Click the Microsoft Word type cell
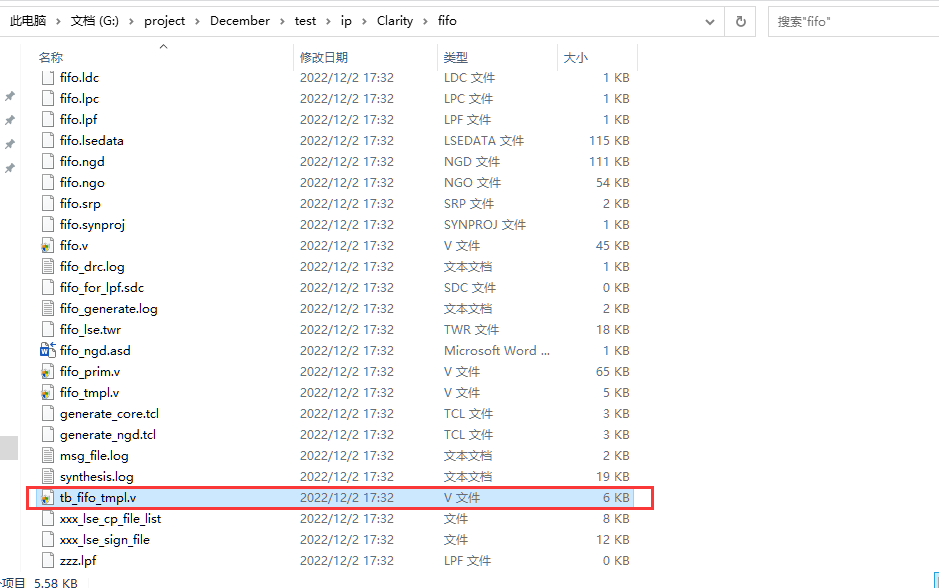The image size is (939, 588). 496,350
